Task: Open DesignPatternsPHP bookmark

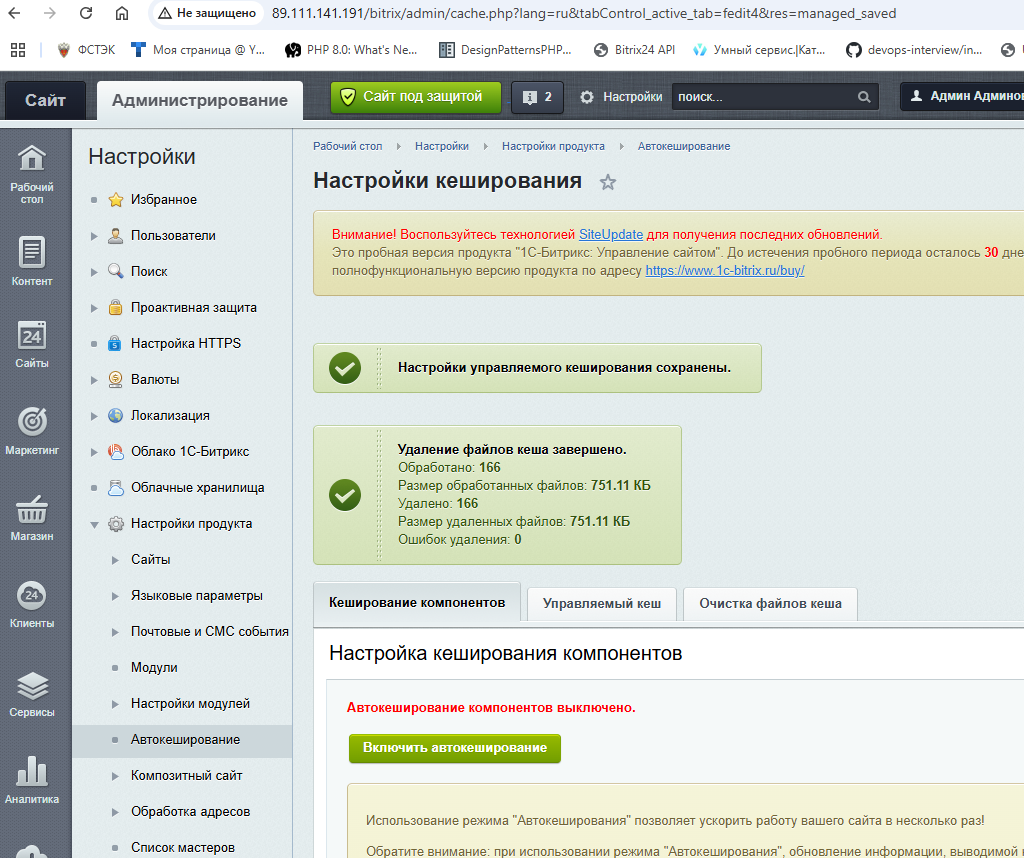Action: click(x=505, y=50)
